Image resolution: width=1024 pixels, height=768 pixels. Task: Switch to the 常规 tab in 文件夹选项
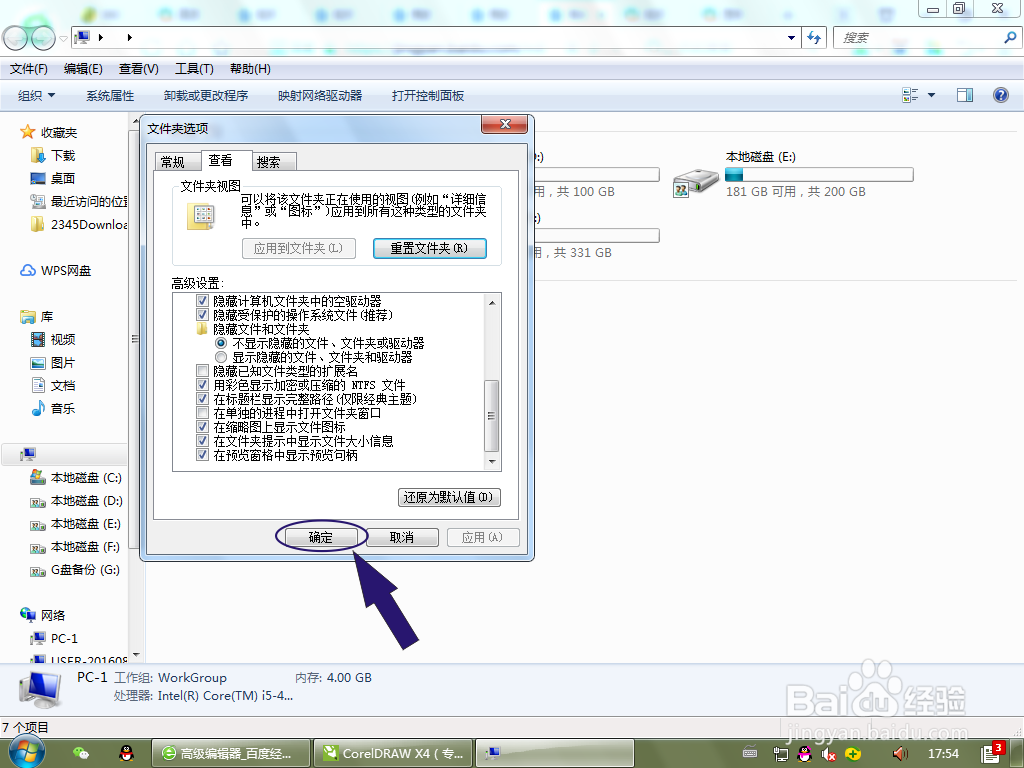pos(172,160)
